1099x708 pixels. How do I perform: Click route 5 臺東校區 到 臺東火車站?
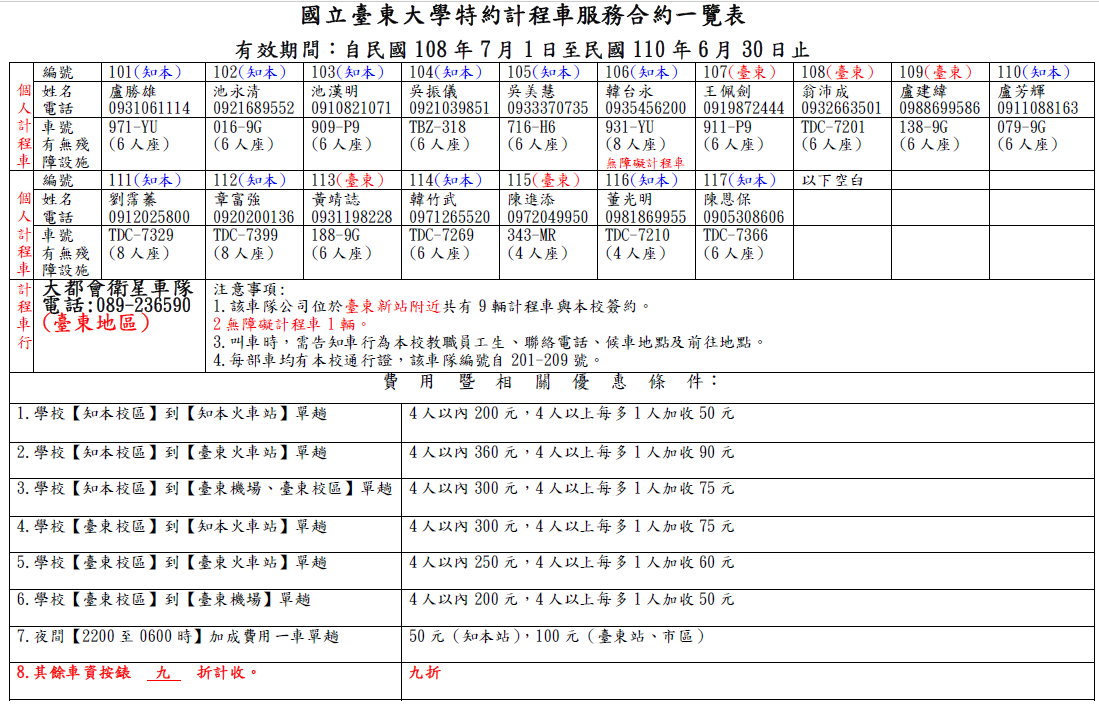pyautogui.click(x=172, y=562)
